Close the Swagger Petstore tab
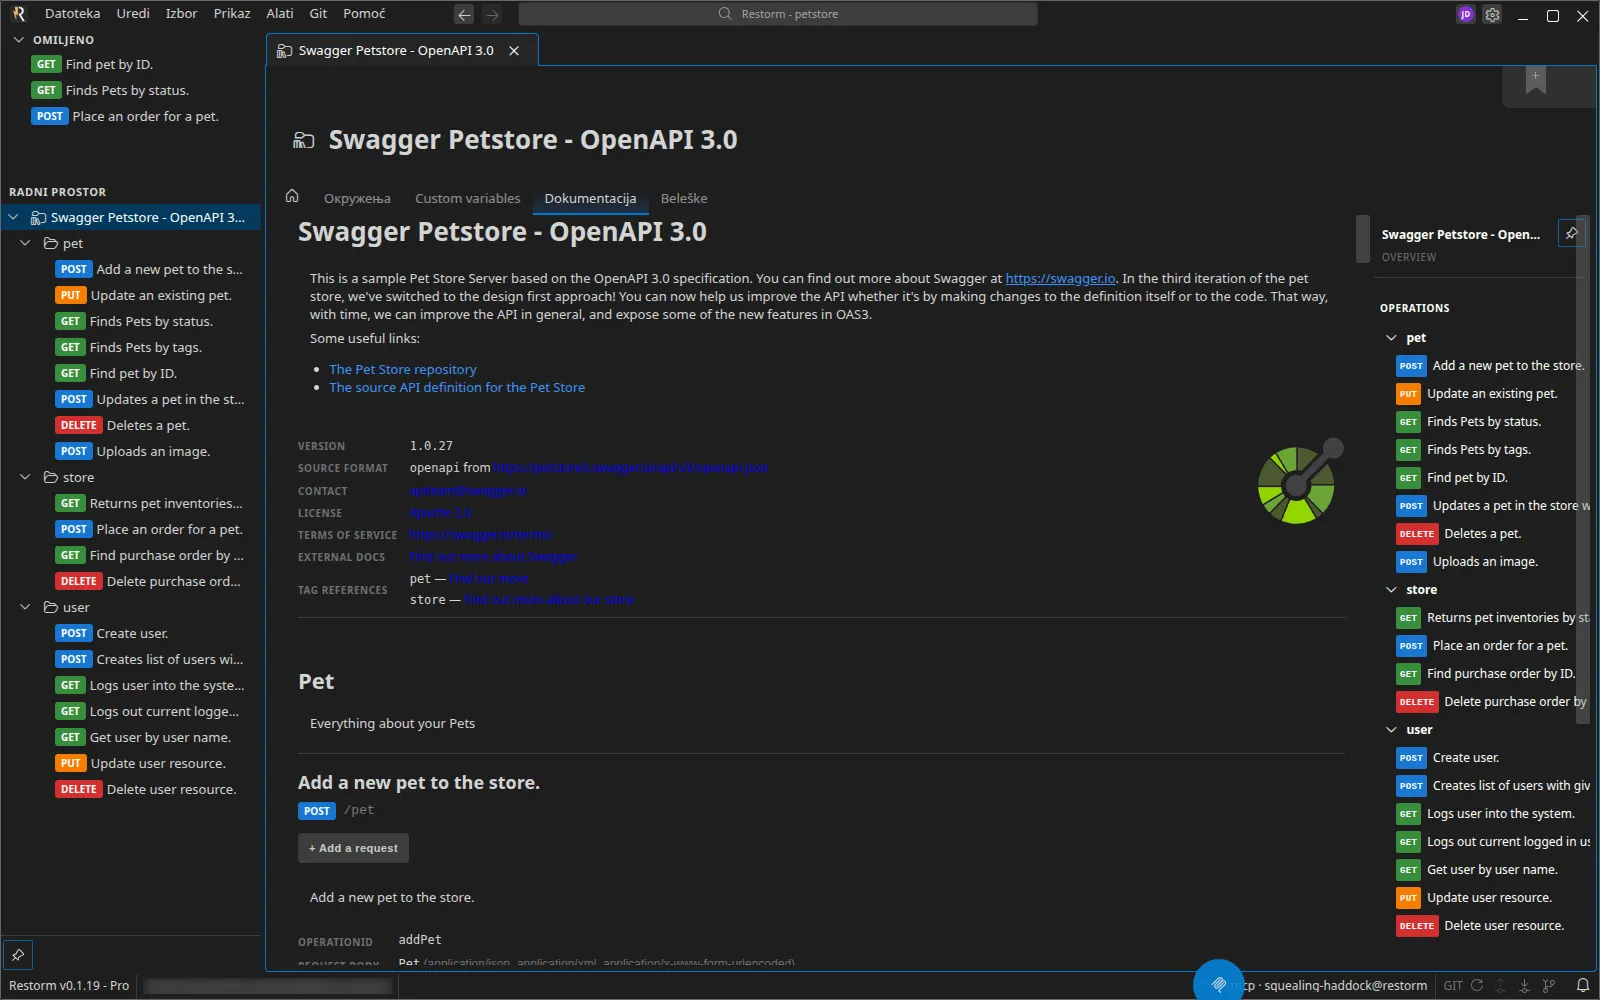1600x1000 pixels. click(514, 51)
